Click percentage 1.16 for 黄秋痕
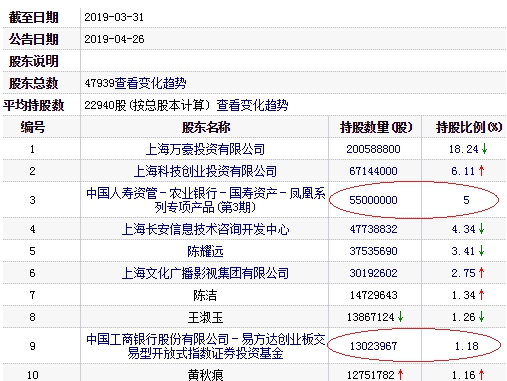 tap(463, 375)
